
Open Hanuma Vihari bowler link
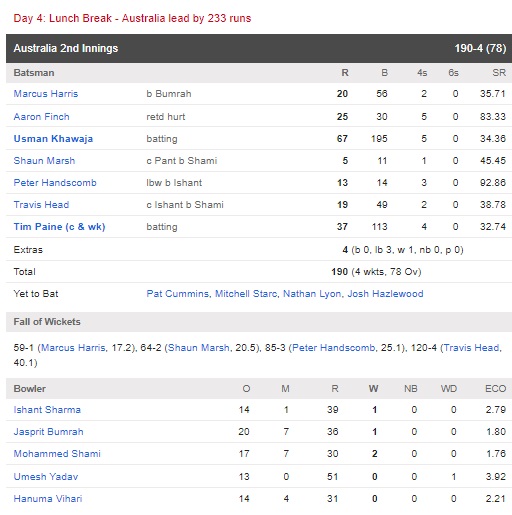[x=48, y=499]
